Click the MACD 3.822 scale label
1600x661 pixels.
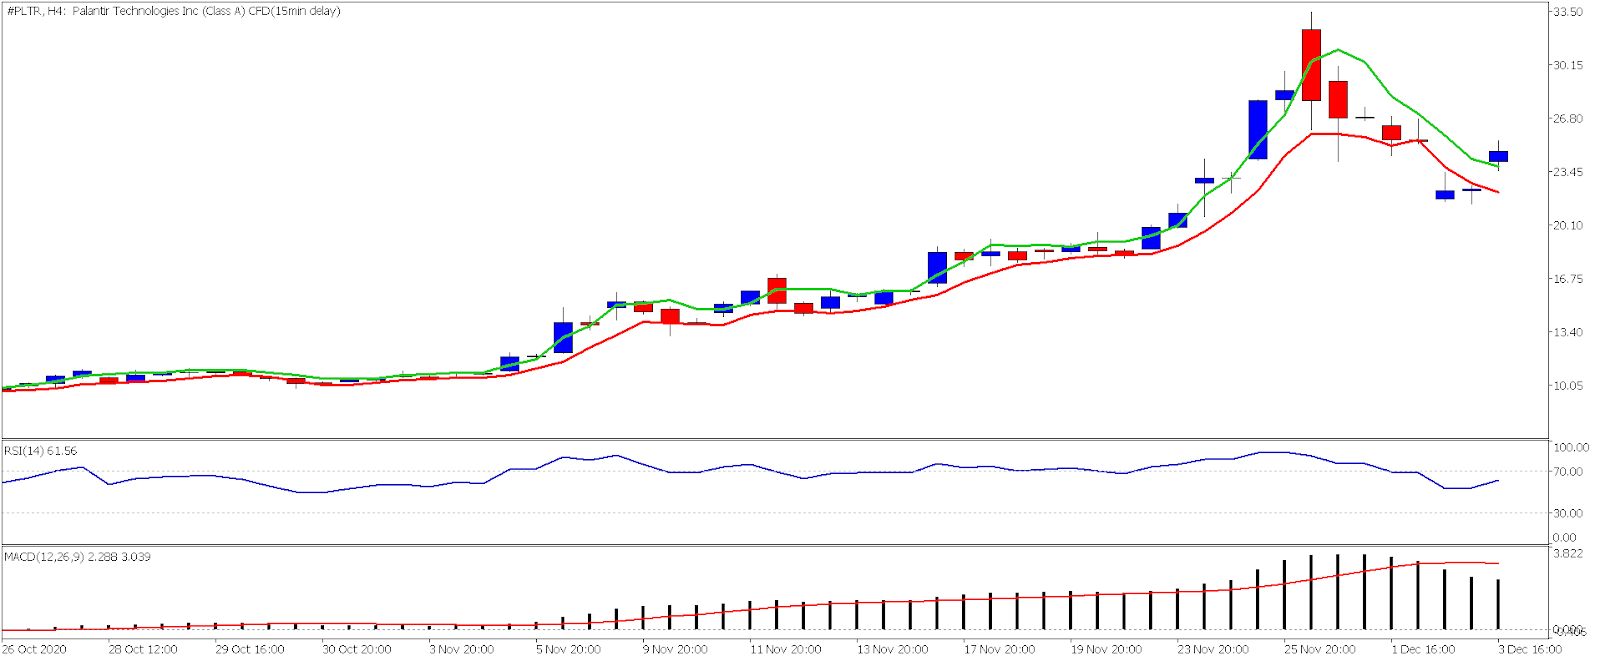click(1566, 553)
